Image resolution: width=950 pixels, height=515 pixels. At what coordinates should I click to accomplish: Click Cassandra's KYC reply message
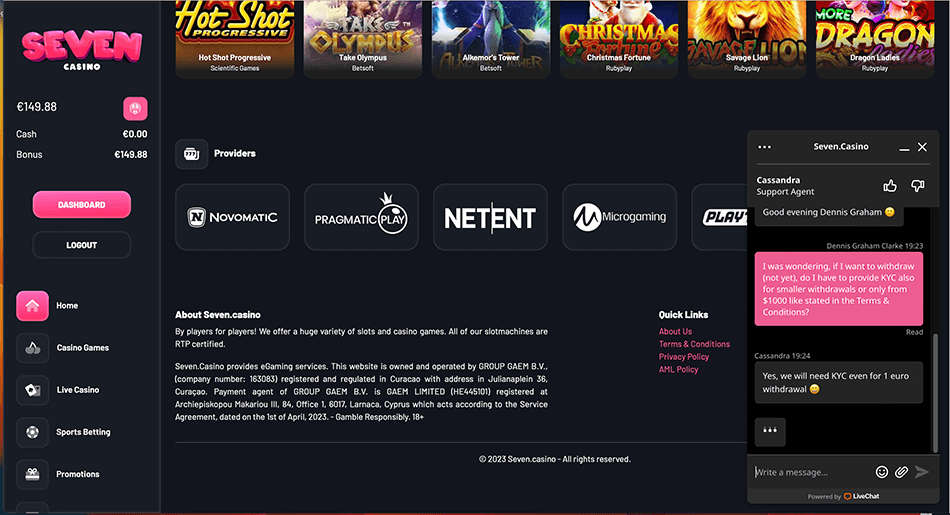839,382
